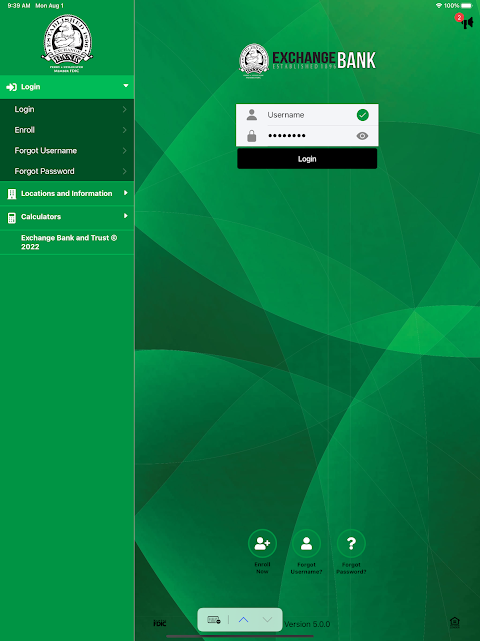Viewport: 480px width, 641px height.
Task: Click the chevron on Forgot Username row
Action: 124,150
